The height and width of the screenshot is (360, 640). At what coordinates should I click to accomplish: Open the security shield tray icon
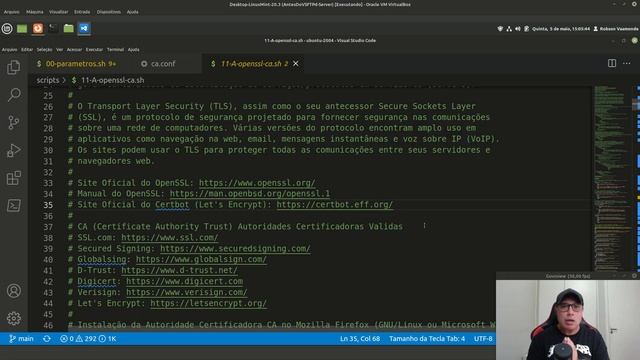click(500, 29)
